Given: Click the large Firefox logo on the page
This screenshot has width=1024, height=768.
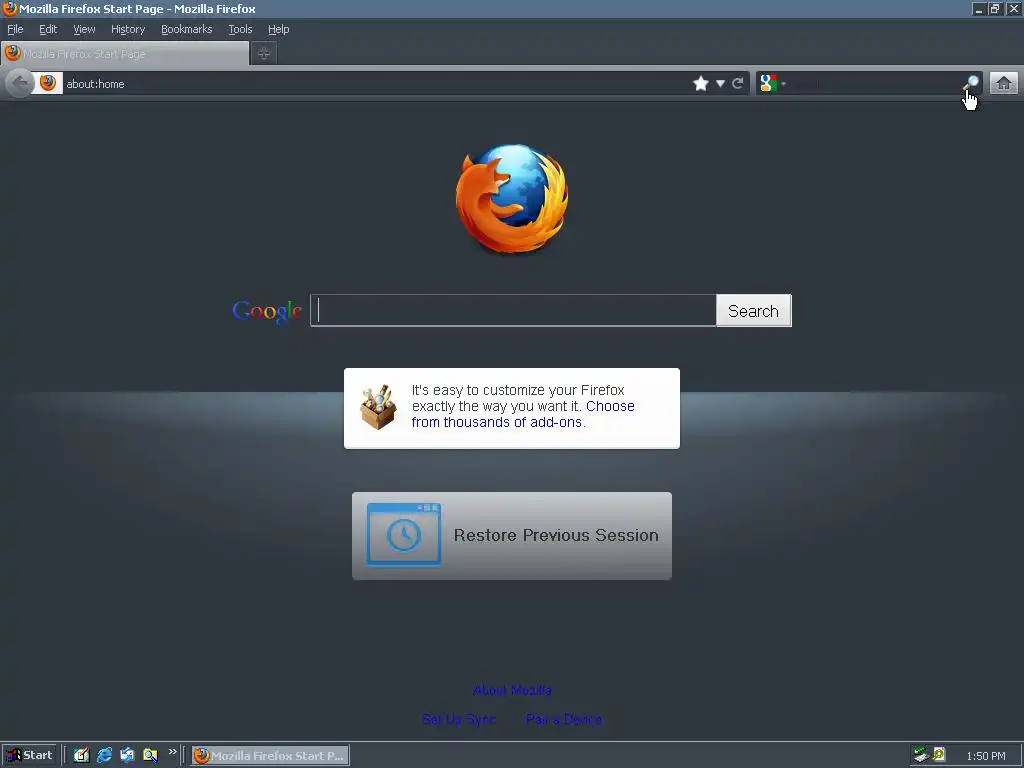Looking at the screenshot, I should (512, 199).
